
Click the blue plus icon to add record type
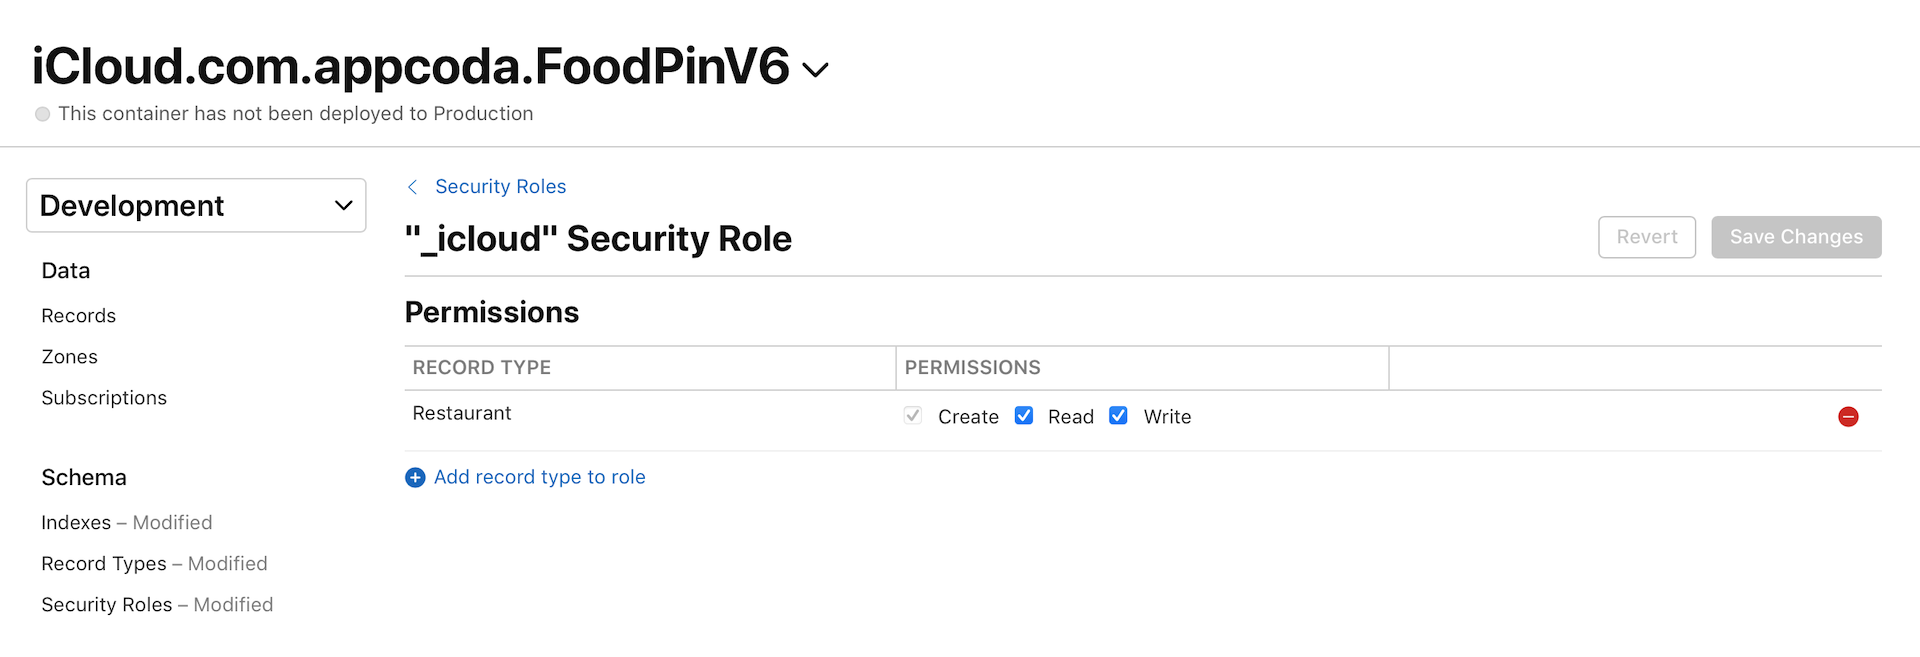(415, 477)
